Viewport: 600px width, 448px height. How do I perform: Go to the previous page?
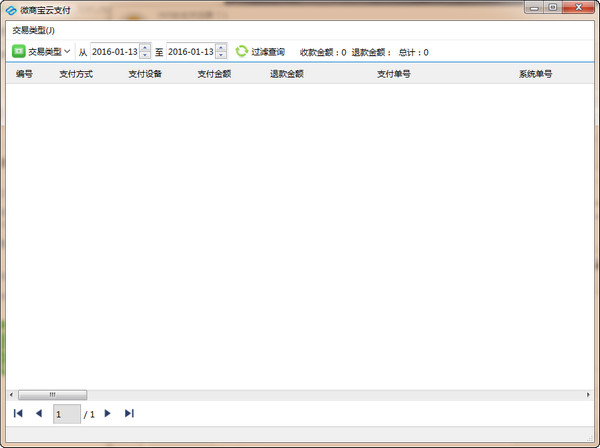tap(39, 413)
